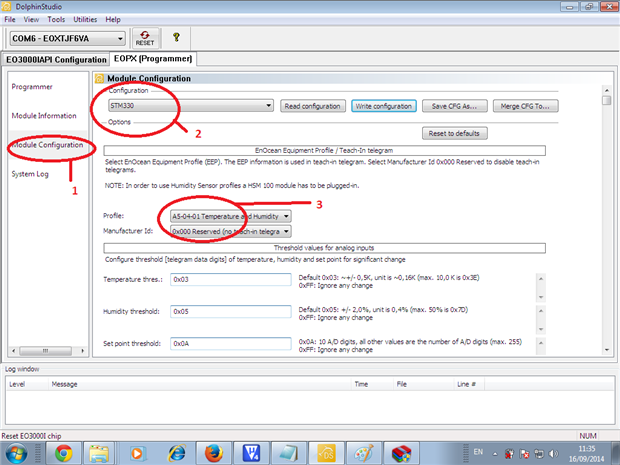The image size is (620, 465).
Task: Open Windows Explorer folder icon in taskbar
Action: (100, 453)
